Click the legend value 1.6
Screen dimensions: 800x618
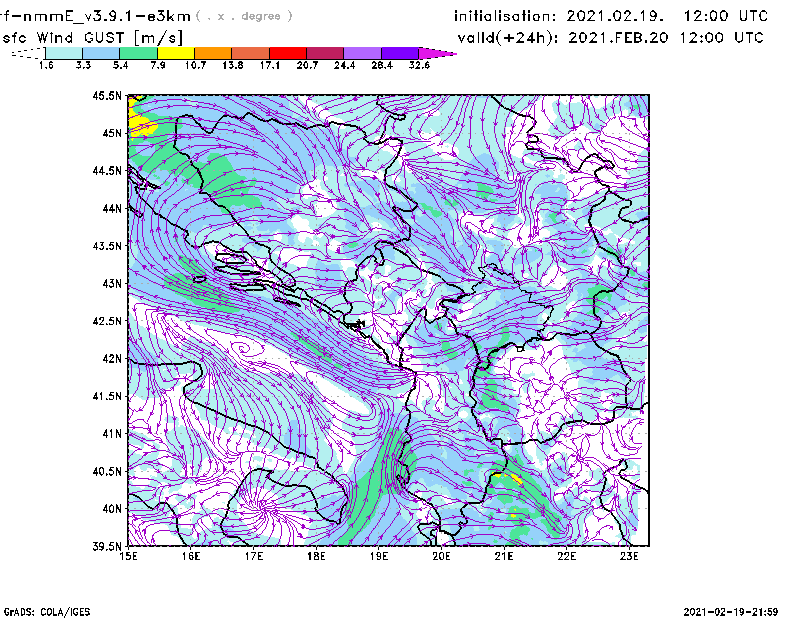click(x=46, y=65)
